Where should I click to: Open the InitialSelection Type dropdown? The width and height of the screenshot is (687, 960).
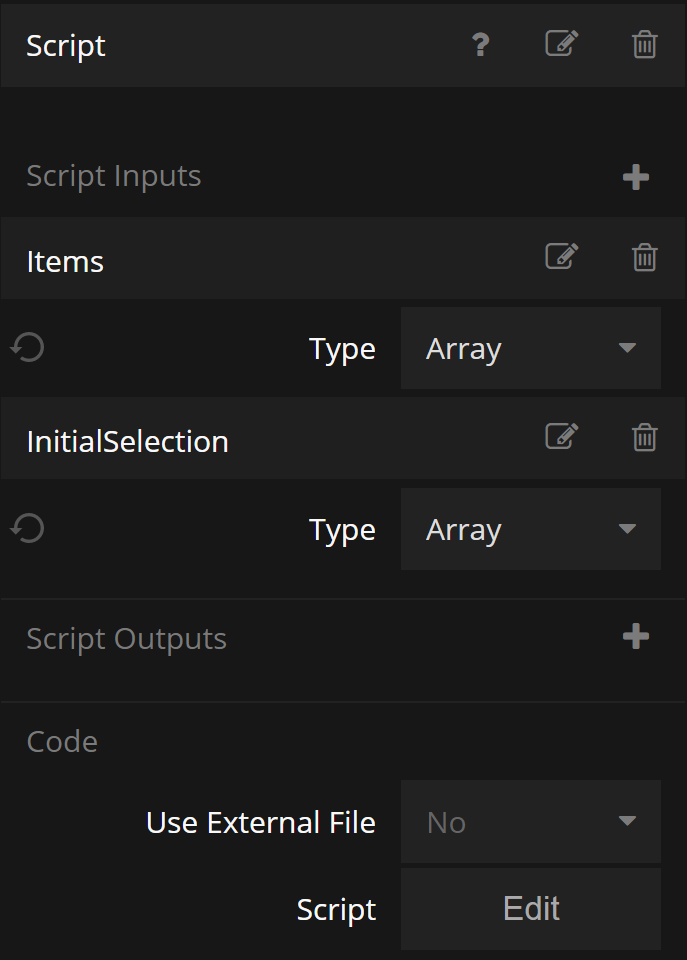530,529
